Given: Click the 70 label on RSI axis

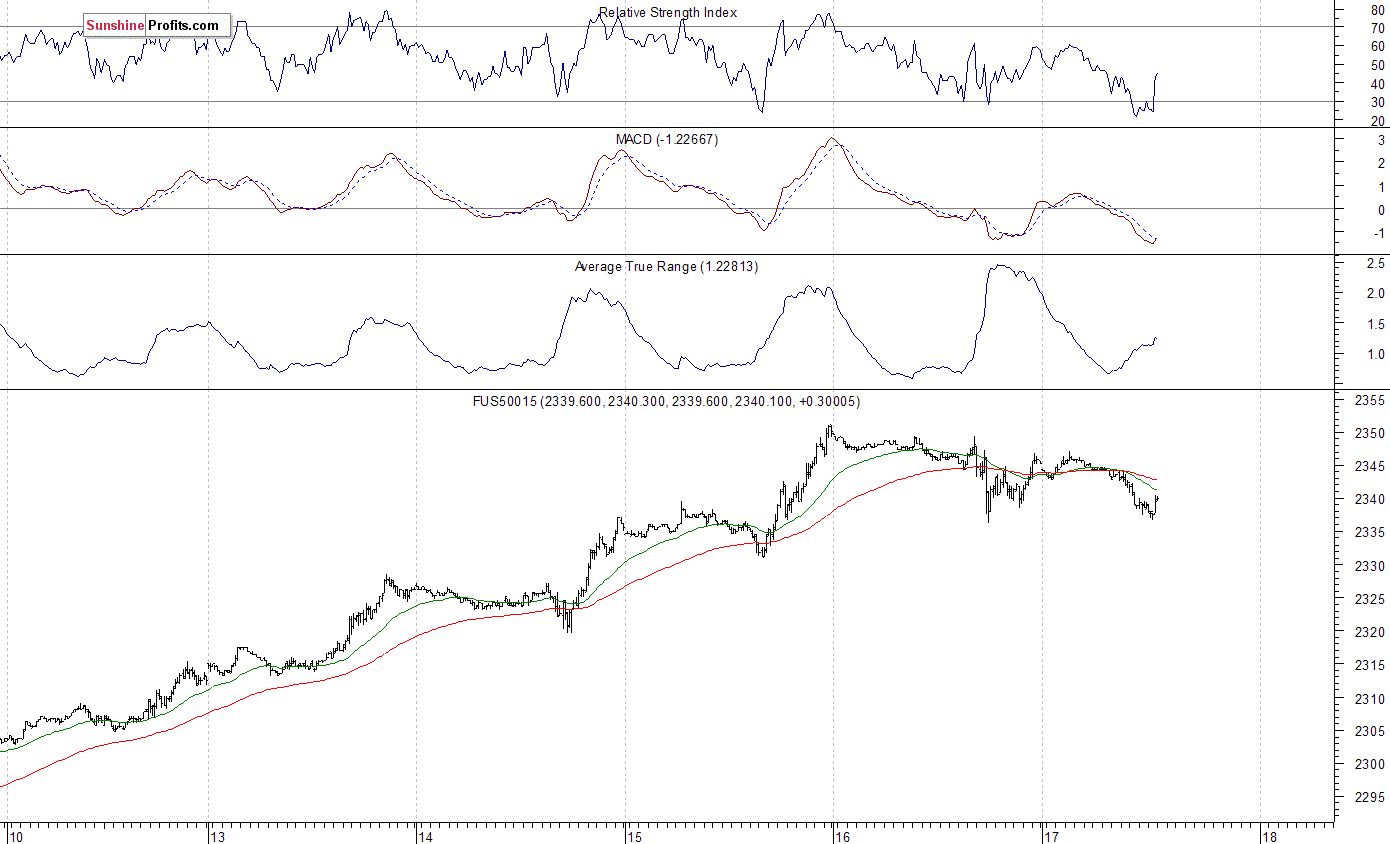Looking at the screenshot, I should click(1377, 29).
